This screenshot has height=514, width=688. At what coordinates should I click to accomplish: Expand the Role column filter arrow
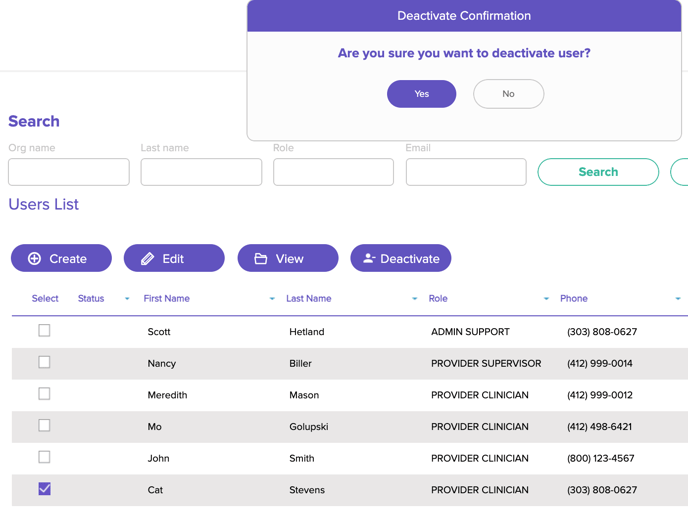point(546,299)
